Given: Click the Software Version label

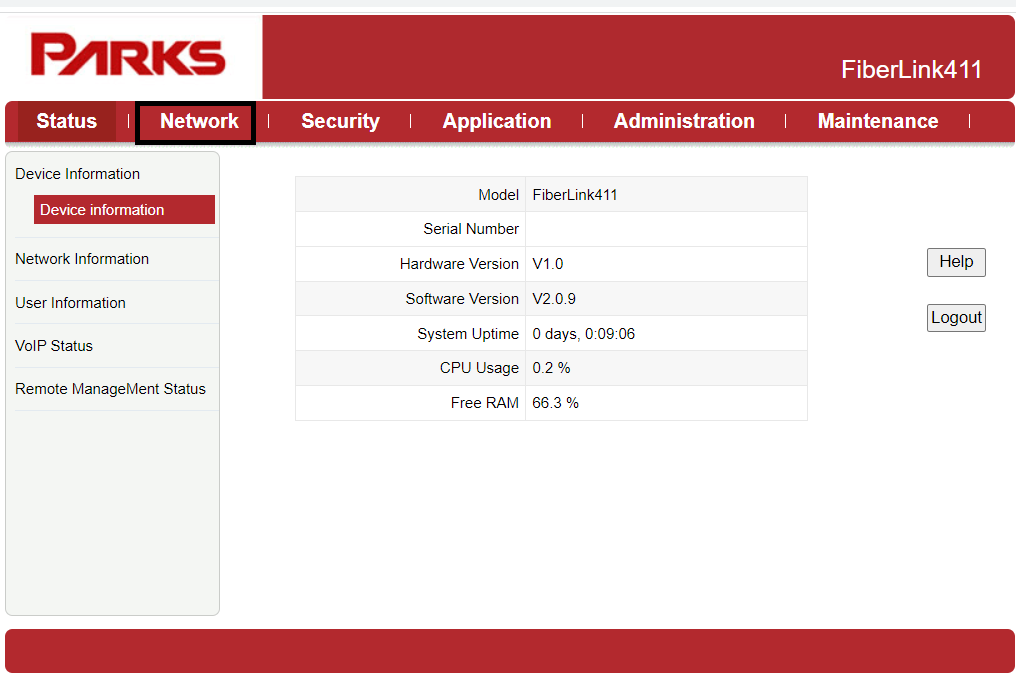Looking at the screenshot, I should click(x=462, y=299).
